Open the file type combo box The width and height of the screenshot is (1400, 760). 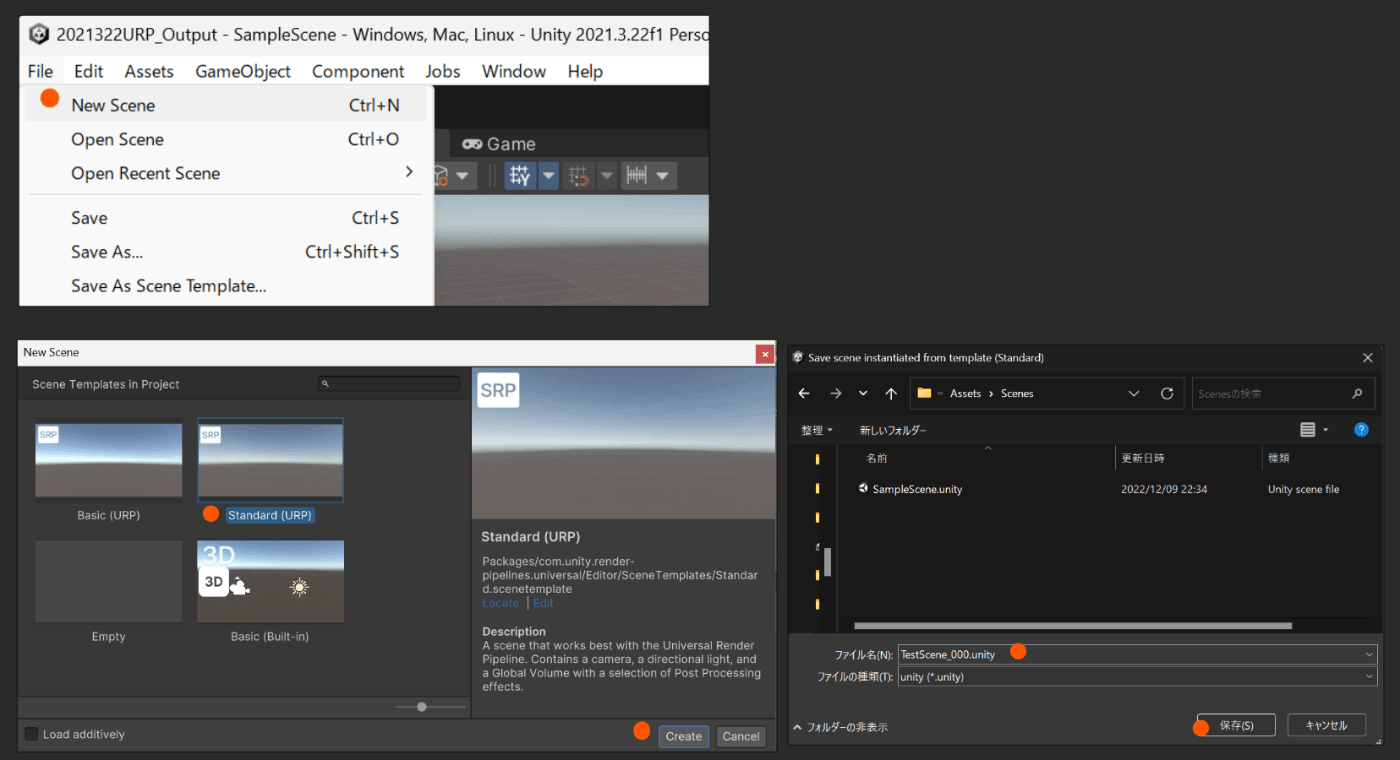click(x=1138, y=677)
